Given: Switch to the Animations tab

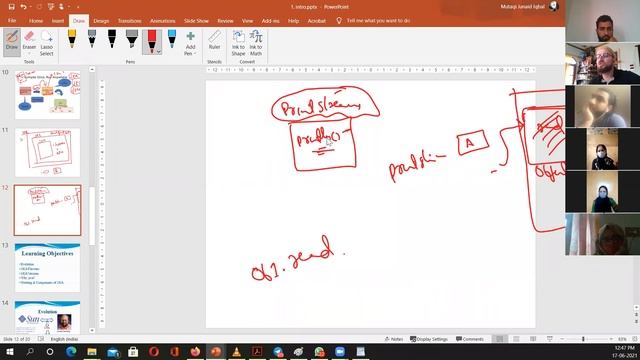Looking at the screenshot, I should coord(162,20).
